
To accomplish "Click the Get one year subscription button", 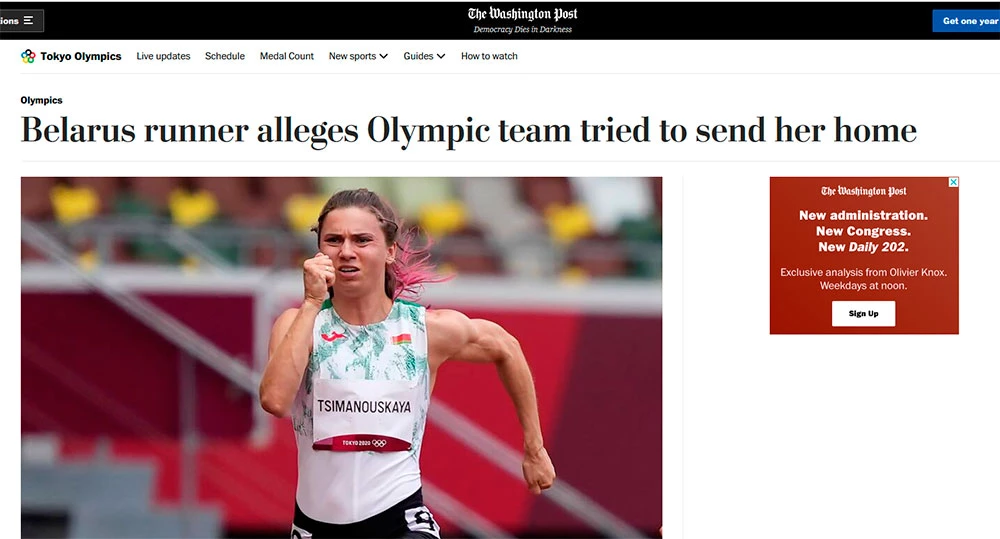I will (x=966, y=20).
